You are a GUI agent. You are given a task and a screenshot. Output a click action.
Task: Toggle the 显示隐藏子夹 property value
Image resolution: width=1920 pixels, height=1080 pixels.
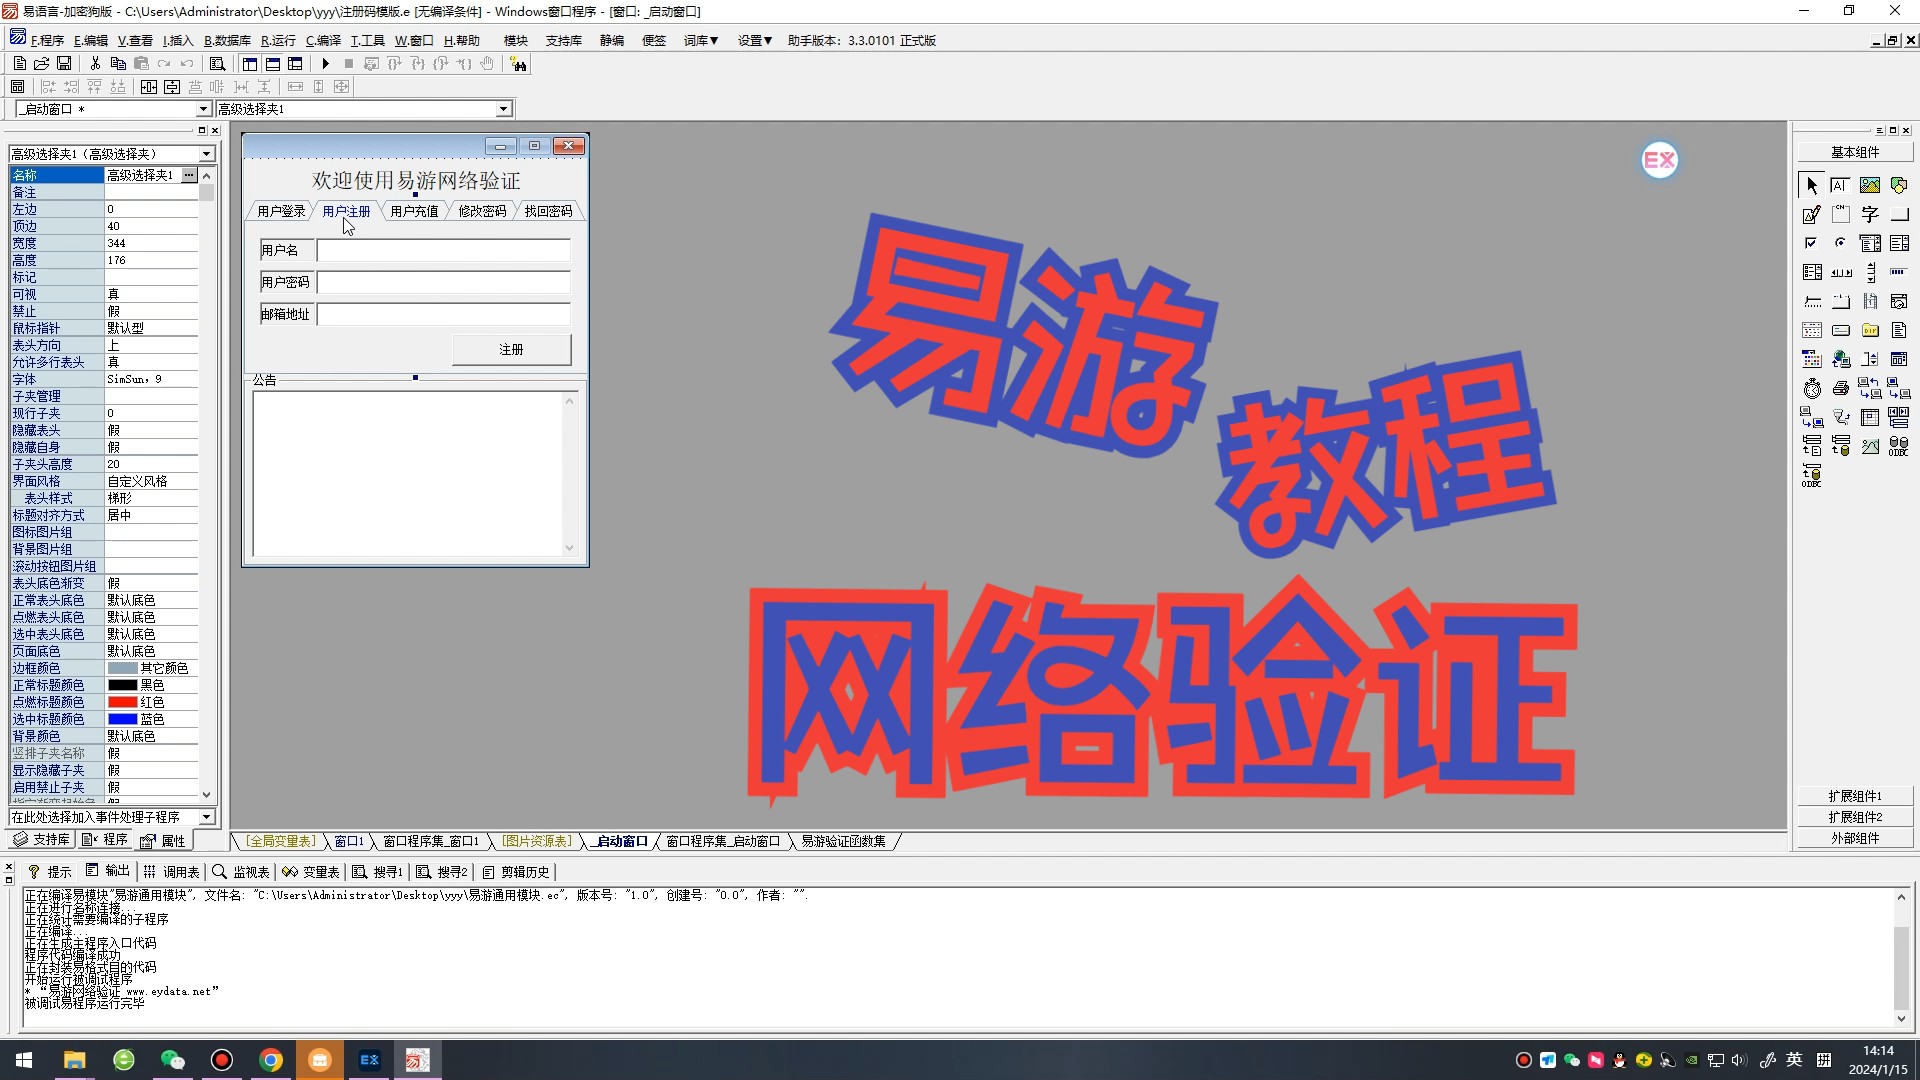pos(151,770)
